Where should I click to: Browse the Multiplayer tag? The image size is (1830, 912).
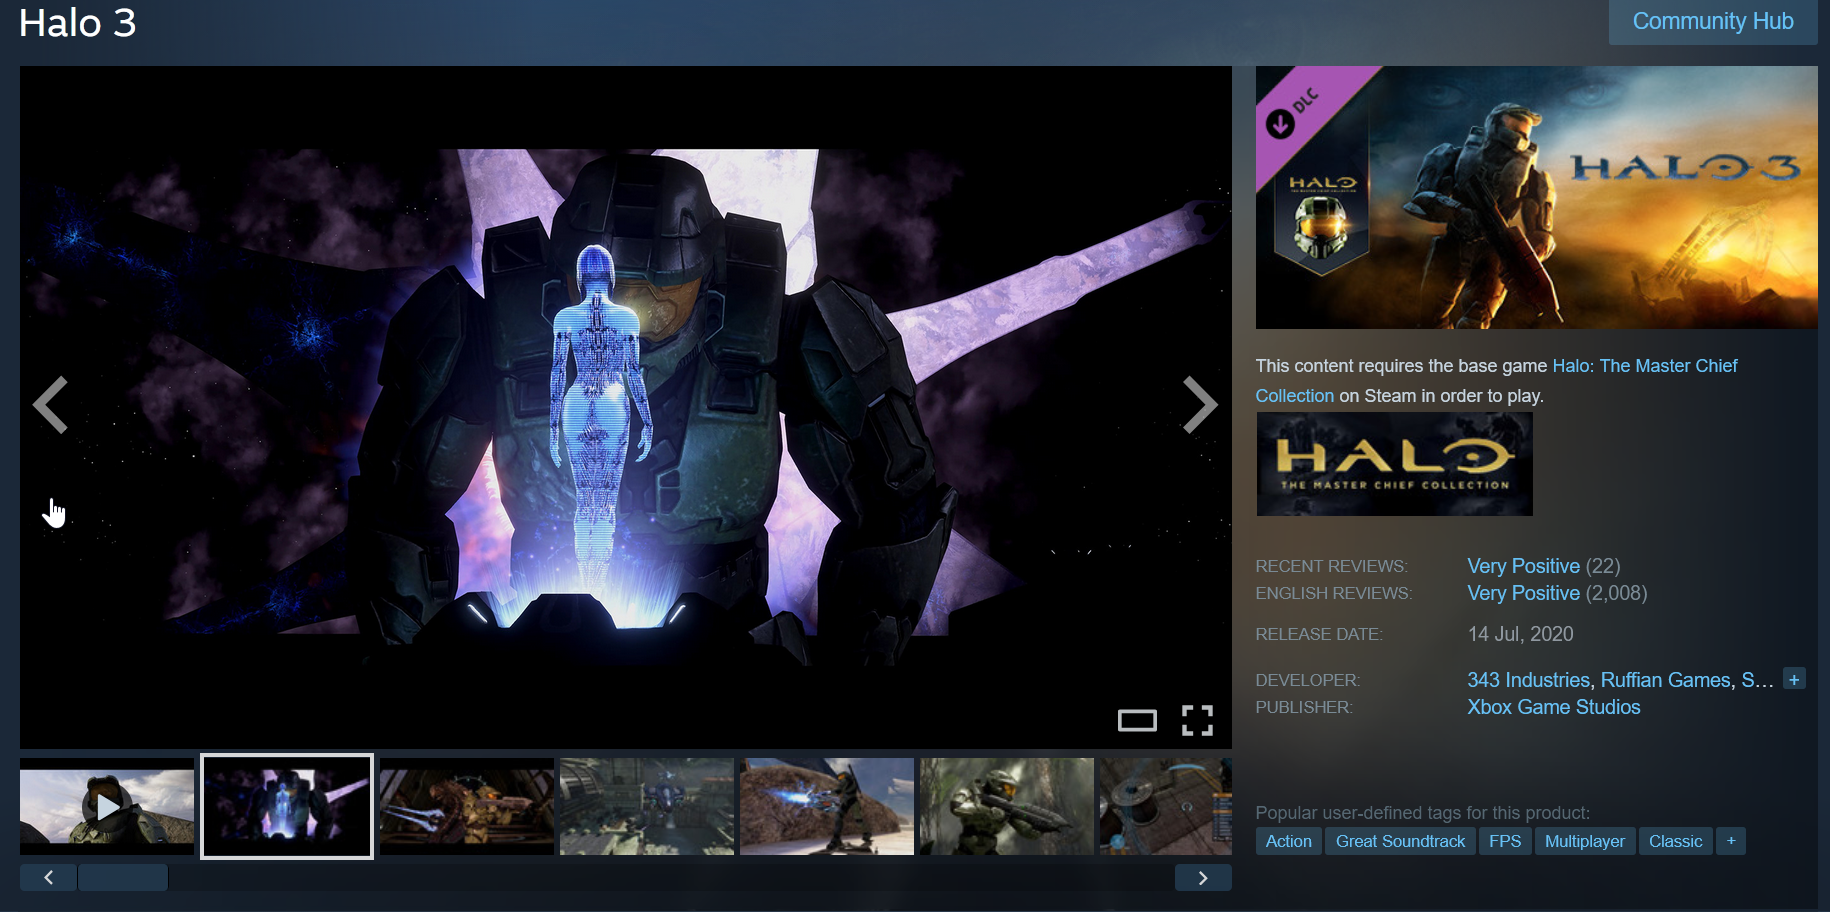click(1585, 841)
